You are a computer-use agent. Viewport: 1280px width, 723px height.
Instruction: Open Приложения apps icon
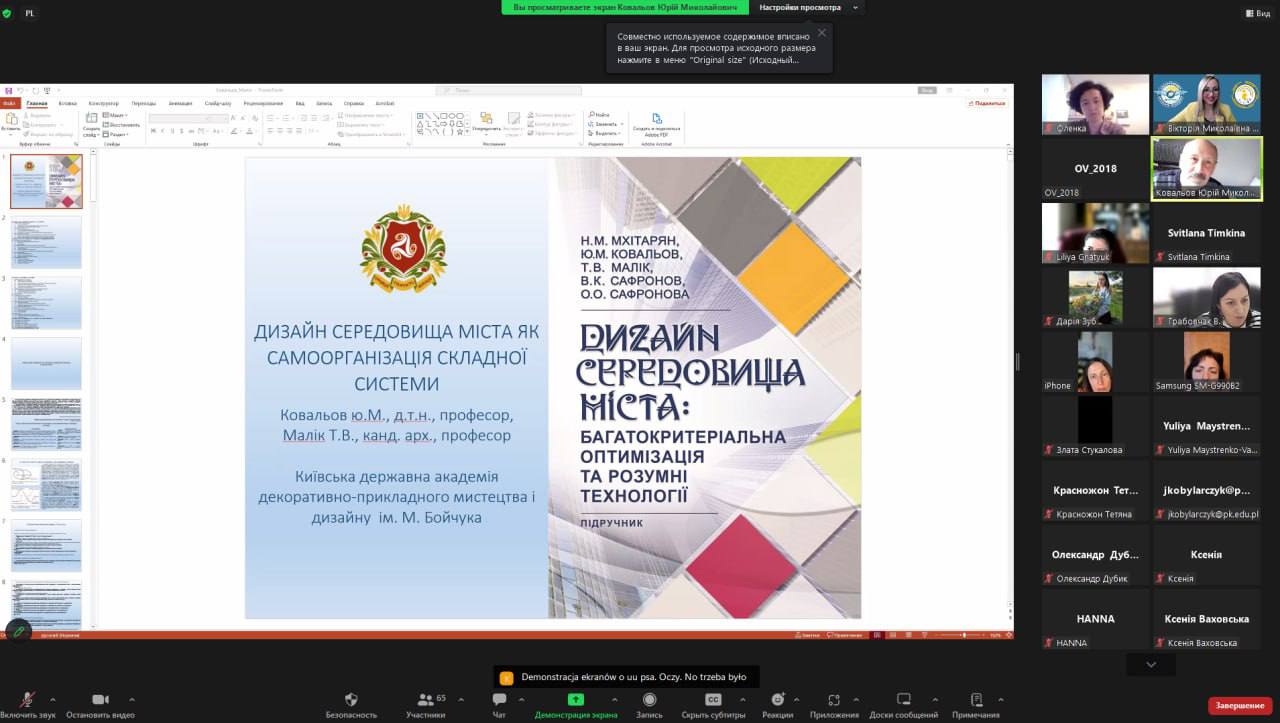(834, 700)
